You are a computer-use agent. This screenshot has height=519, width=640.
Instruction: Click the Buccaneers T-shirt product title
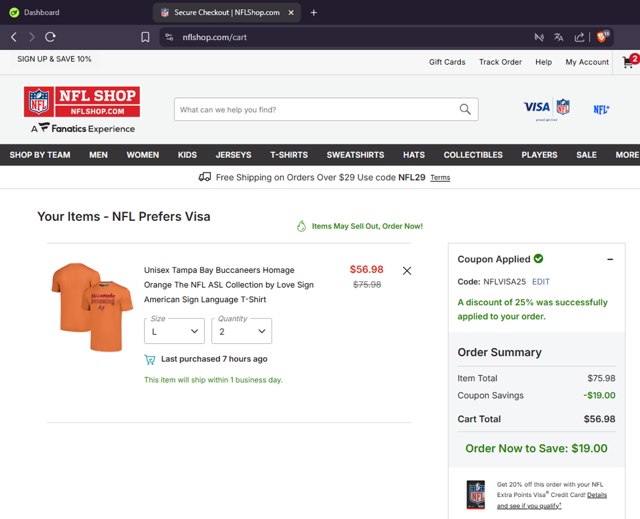point(229,285)
